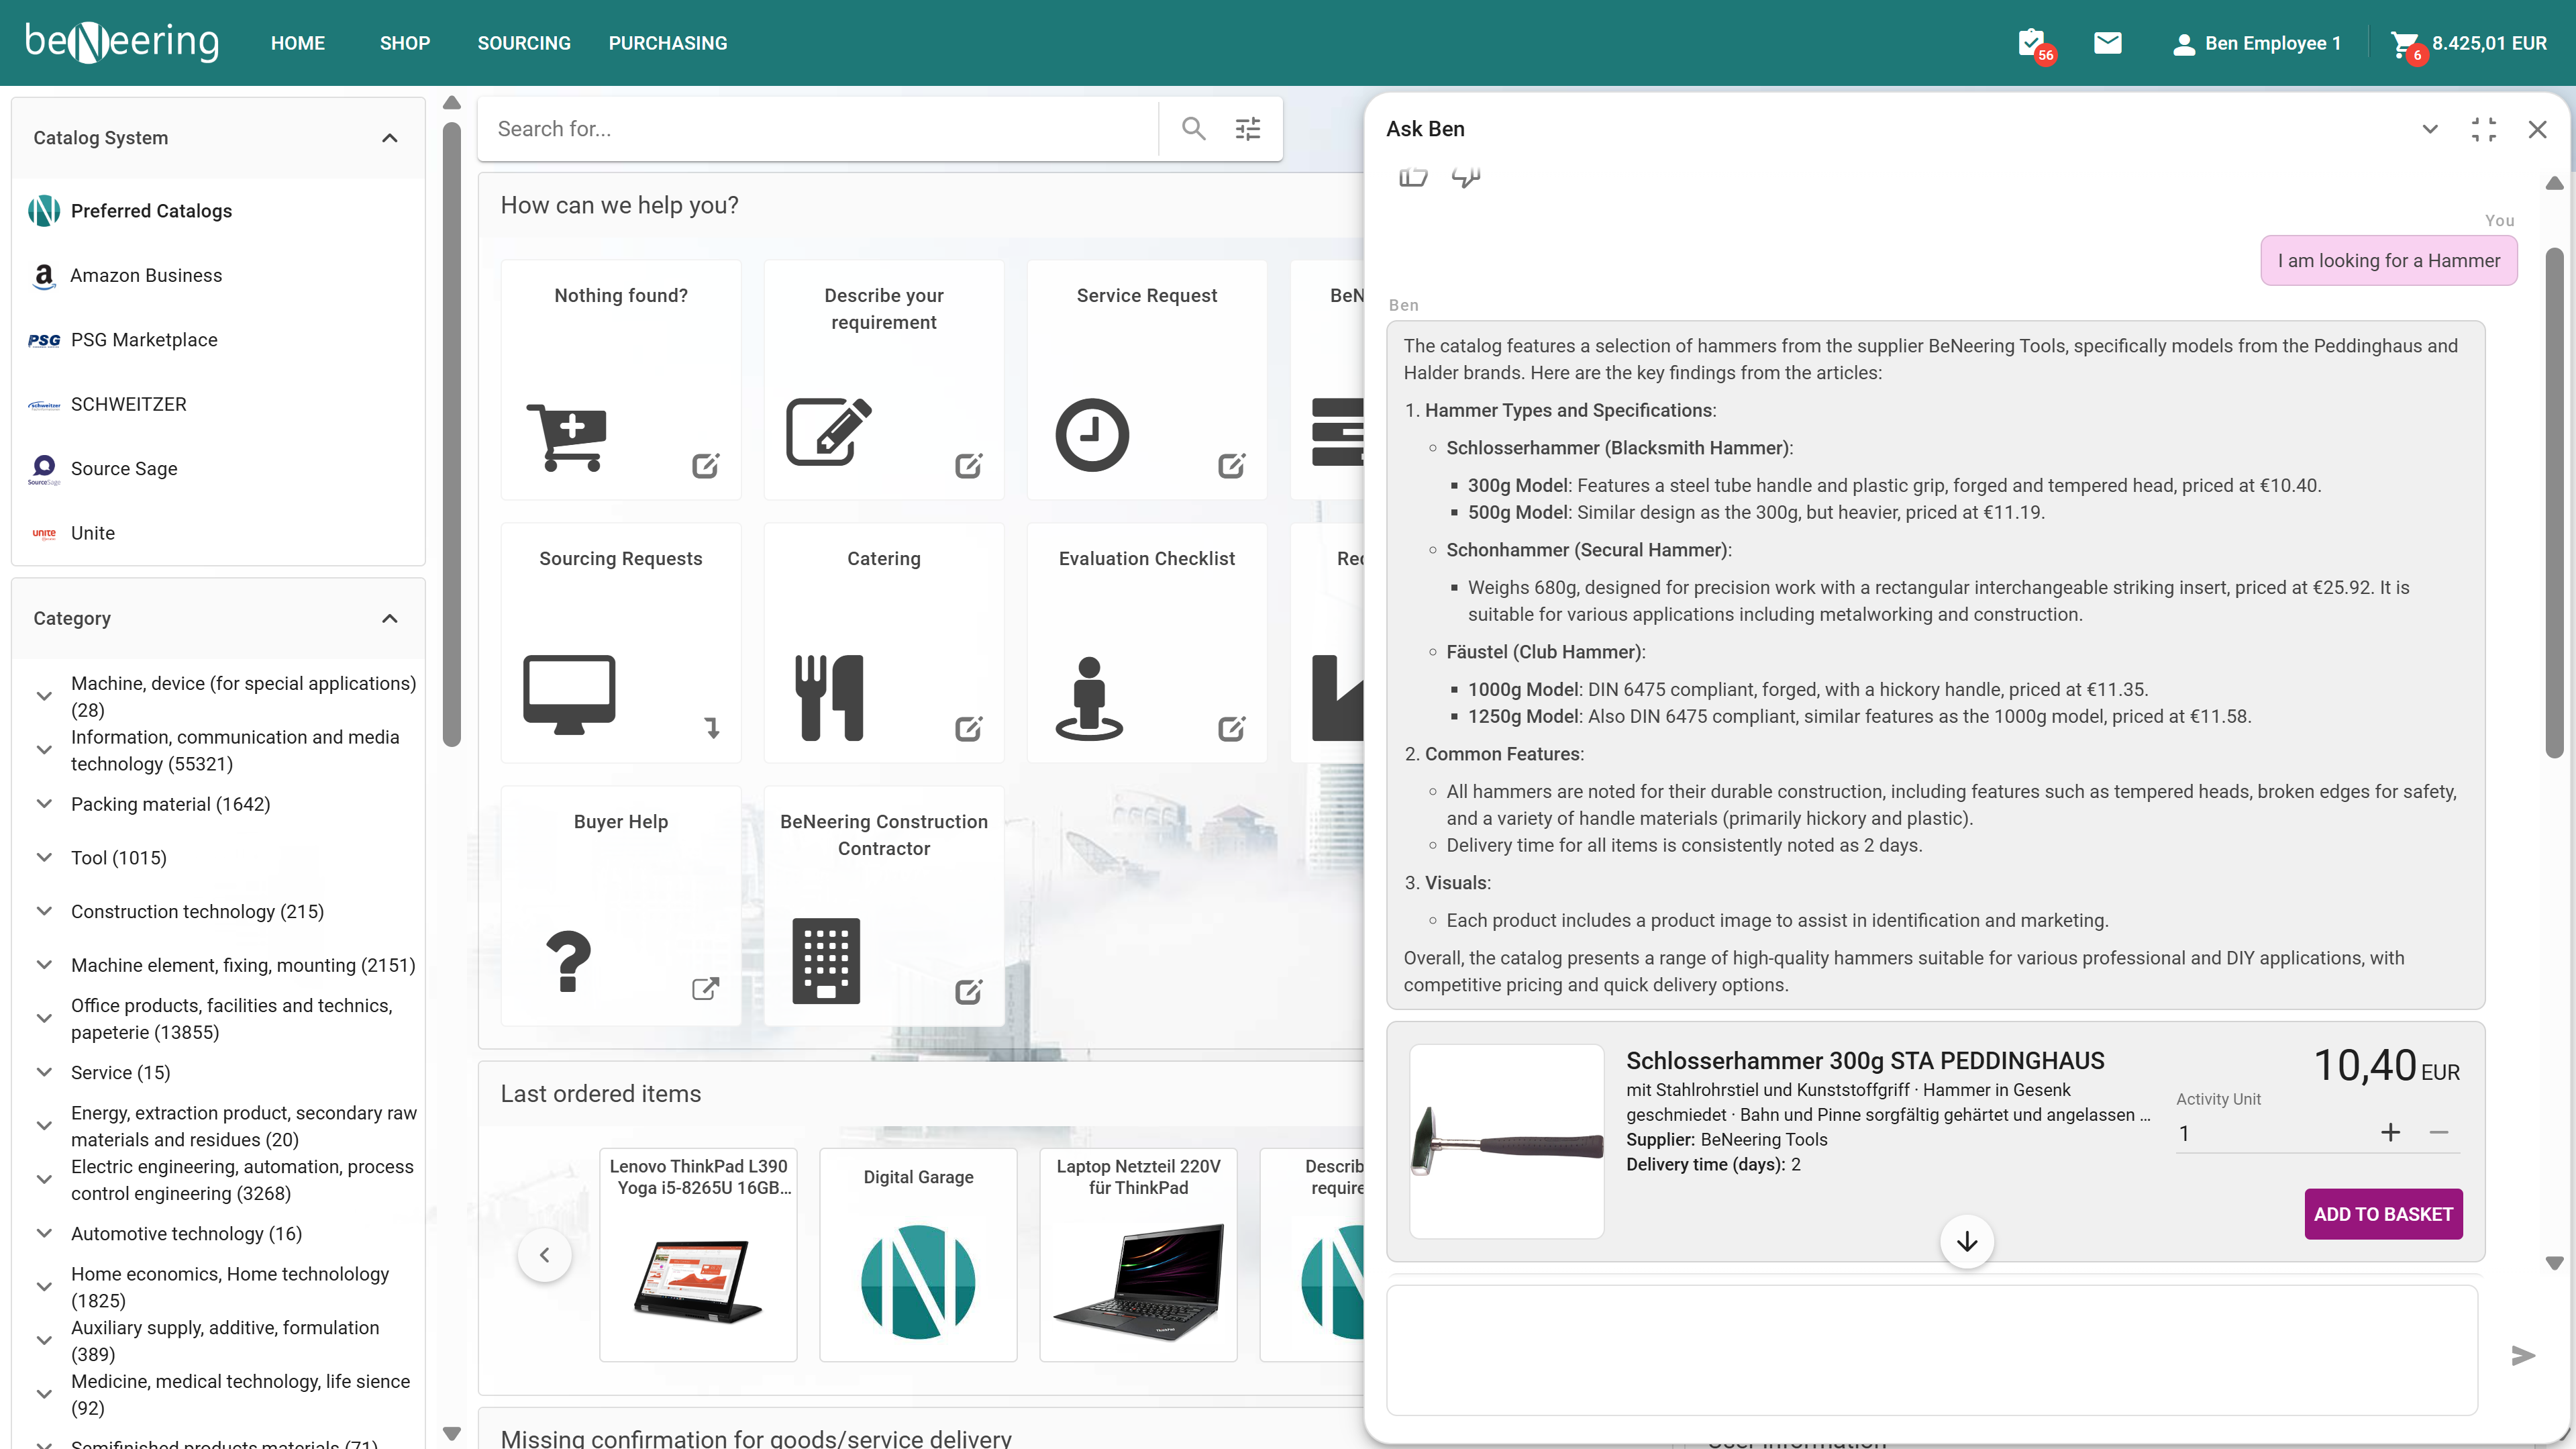Open advanced search filter settings icon

[1247, 128]
